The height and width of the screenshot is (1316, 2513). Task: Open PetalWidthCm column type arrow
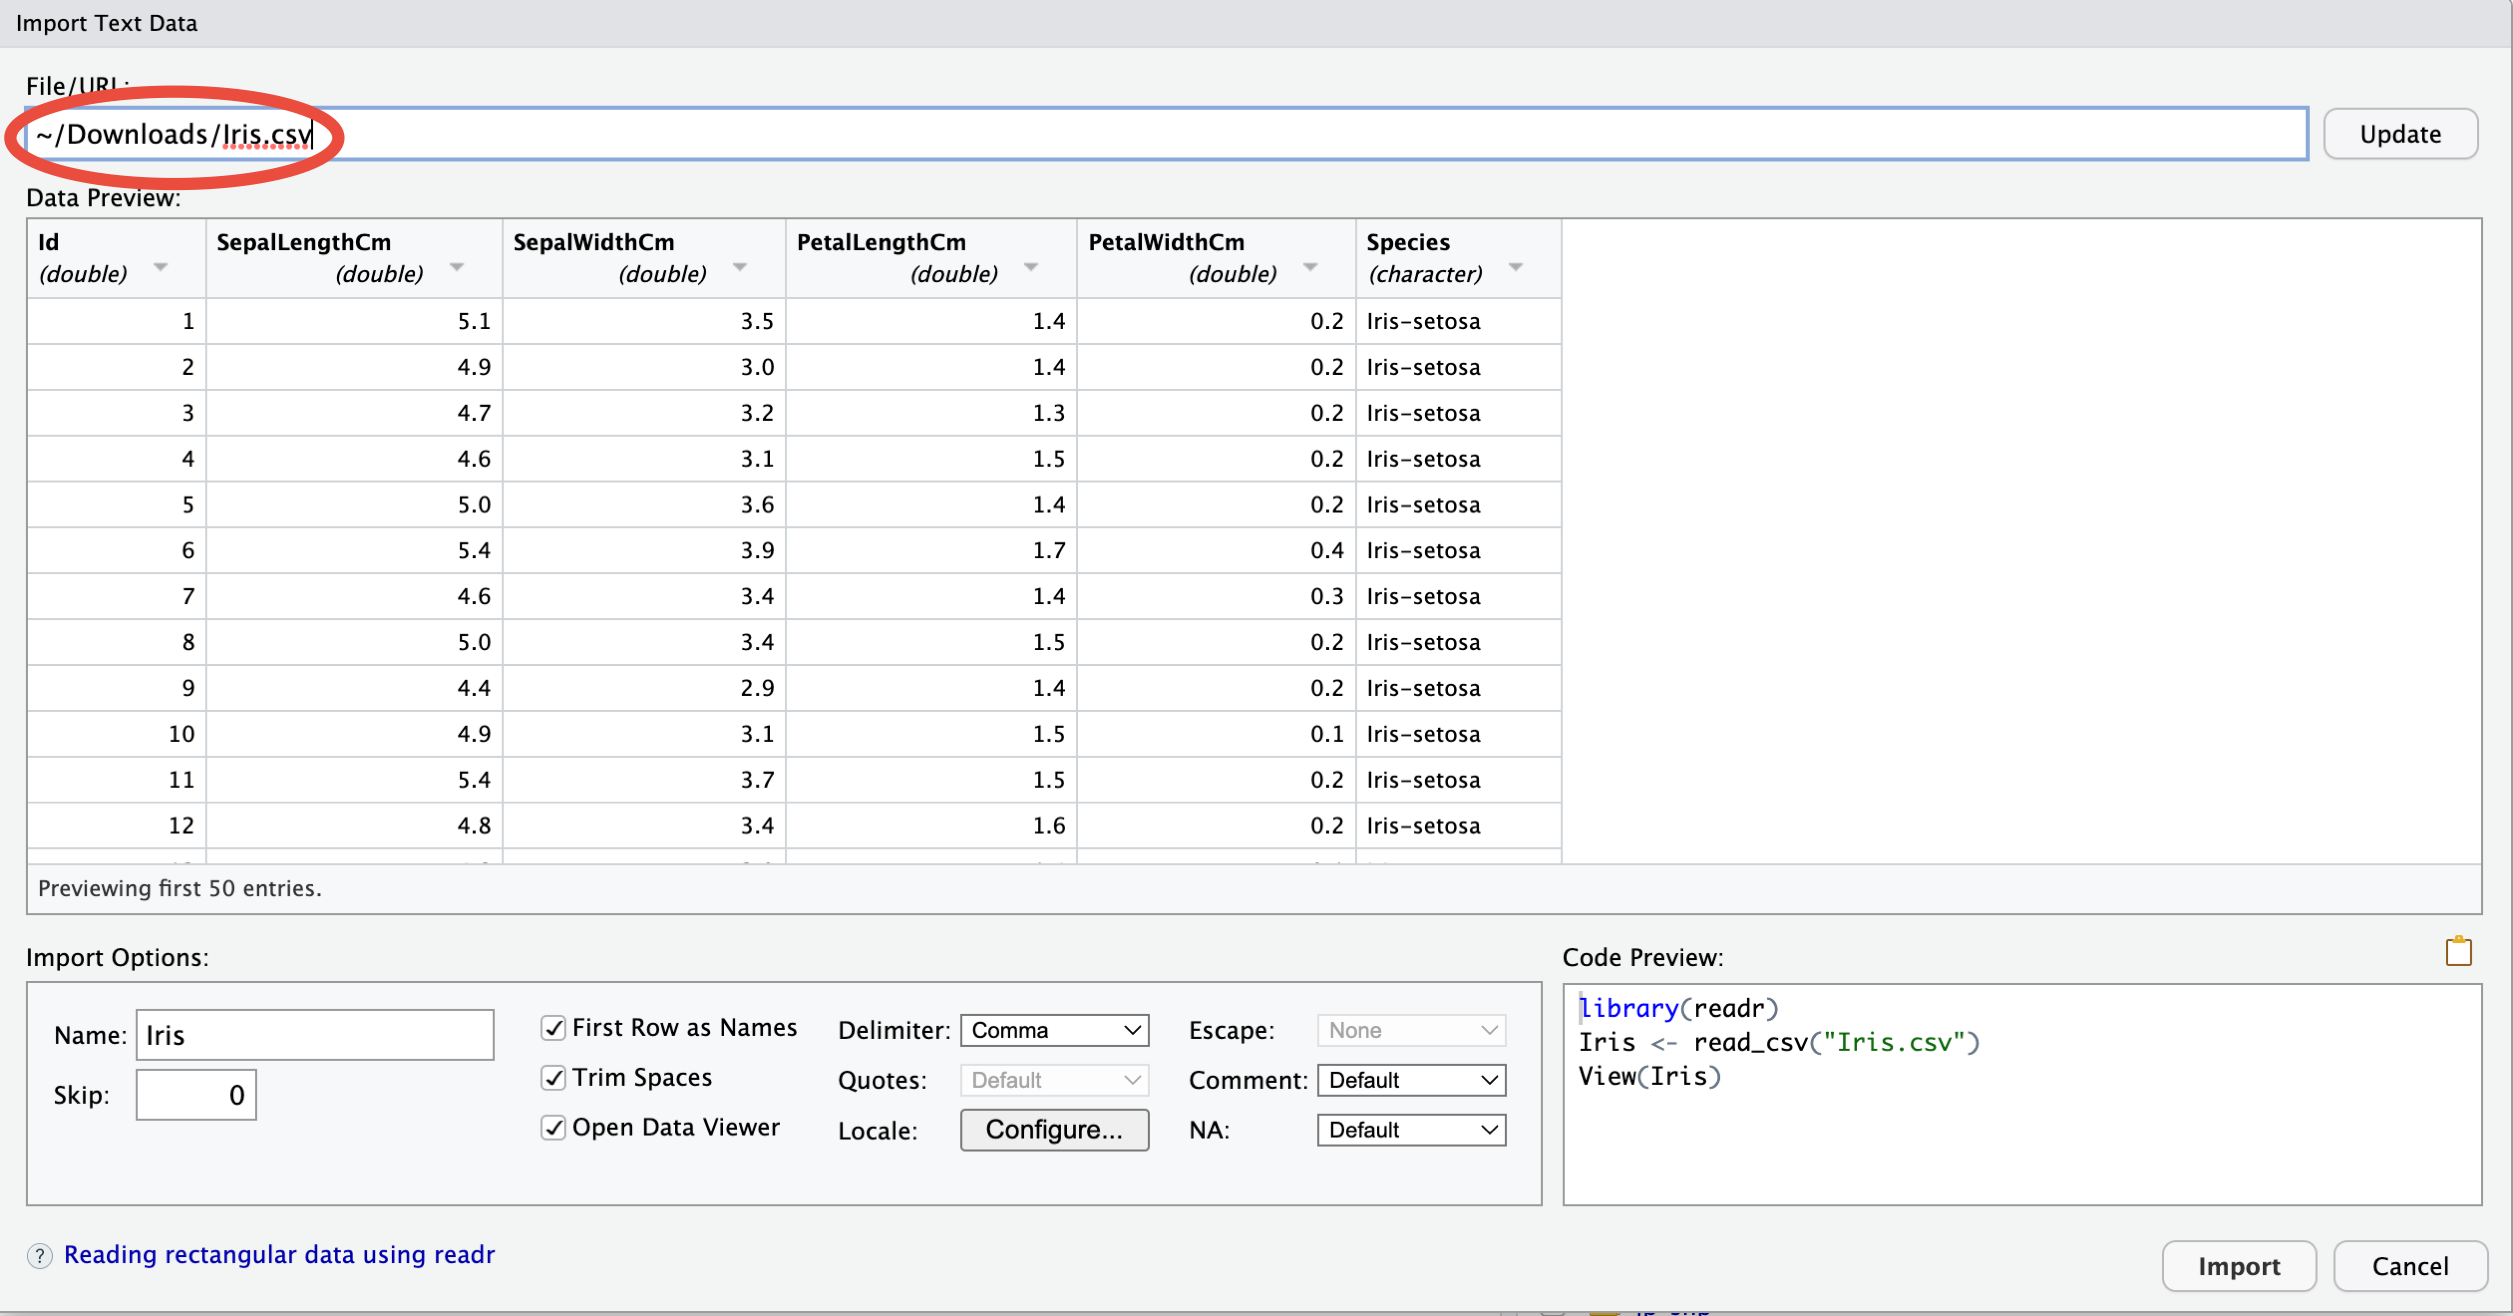[x=1310, y=267]
